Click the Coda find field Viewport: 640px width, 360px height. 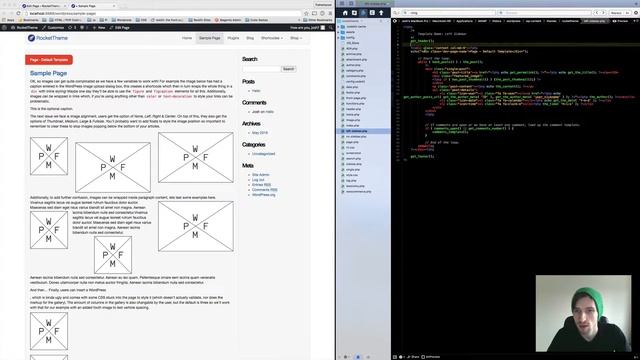pyautogui.click(x=448, y=13)
